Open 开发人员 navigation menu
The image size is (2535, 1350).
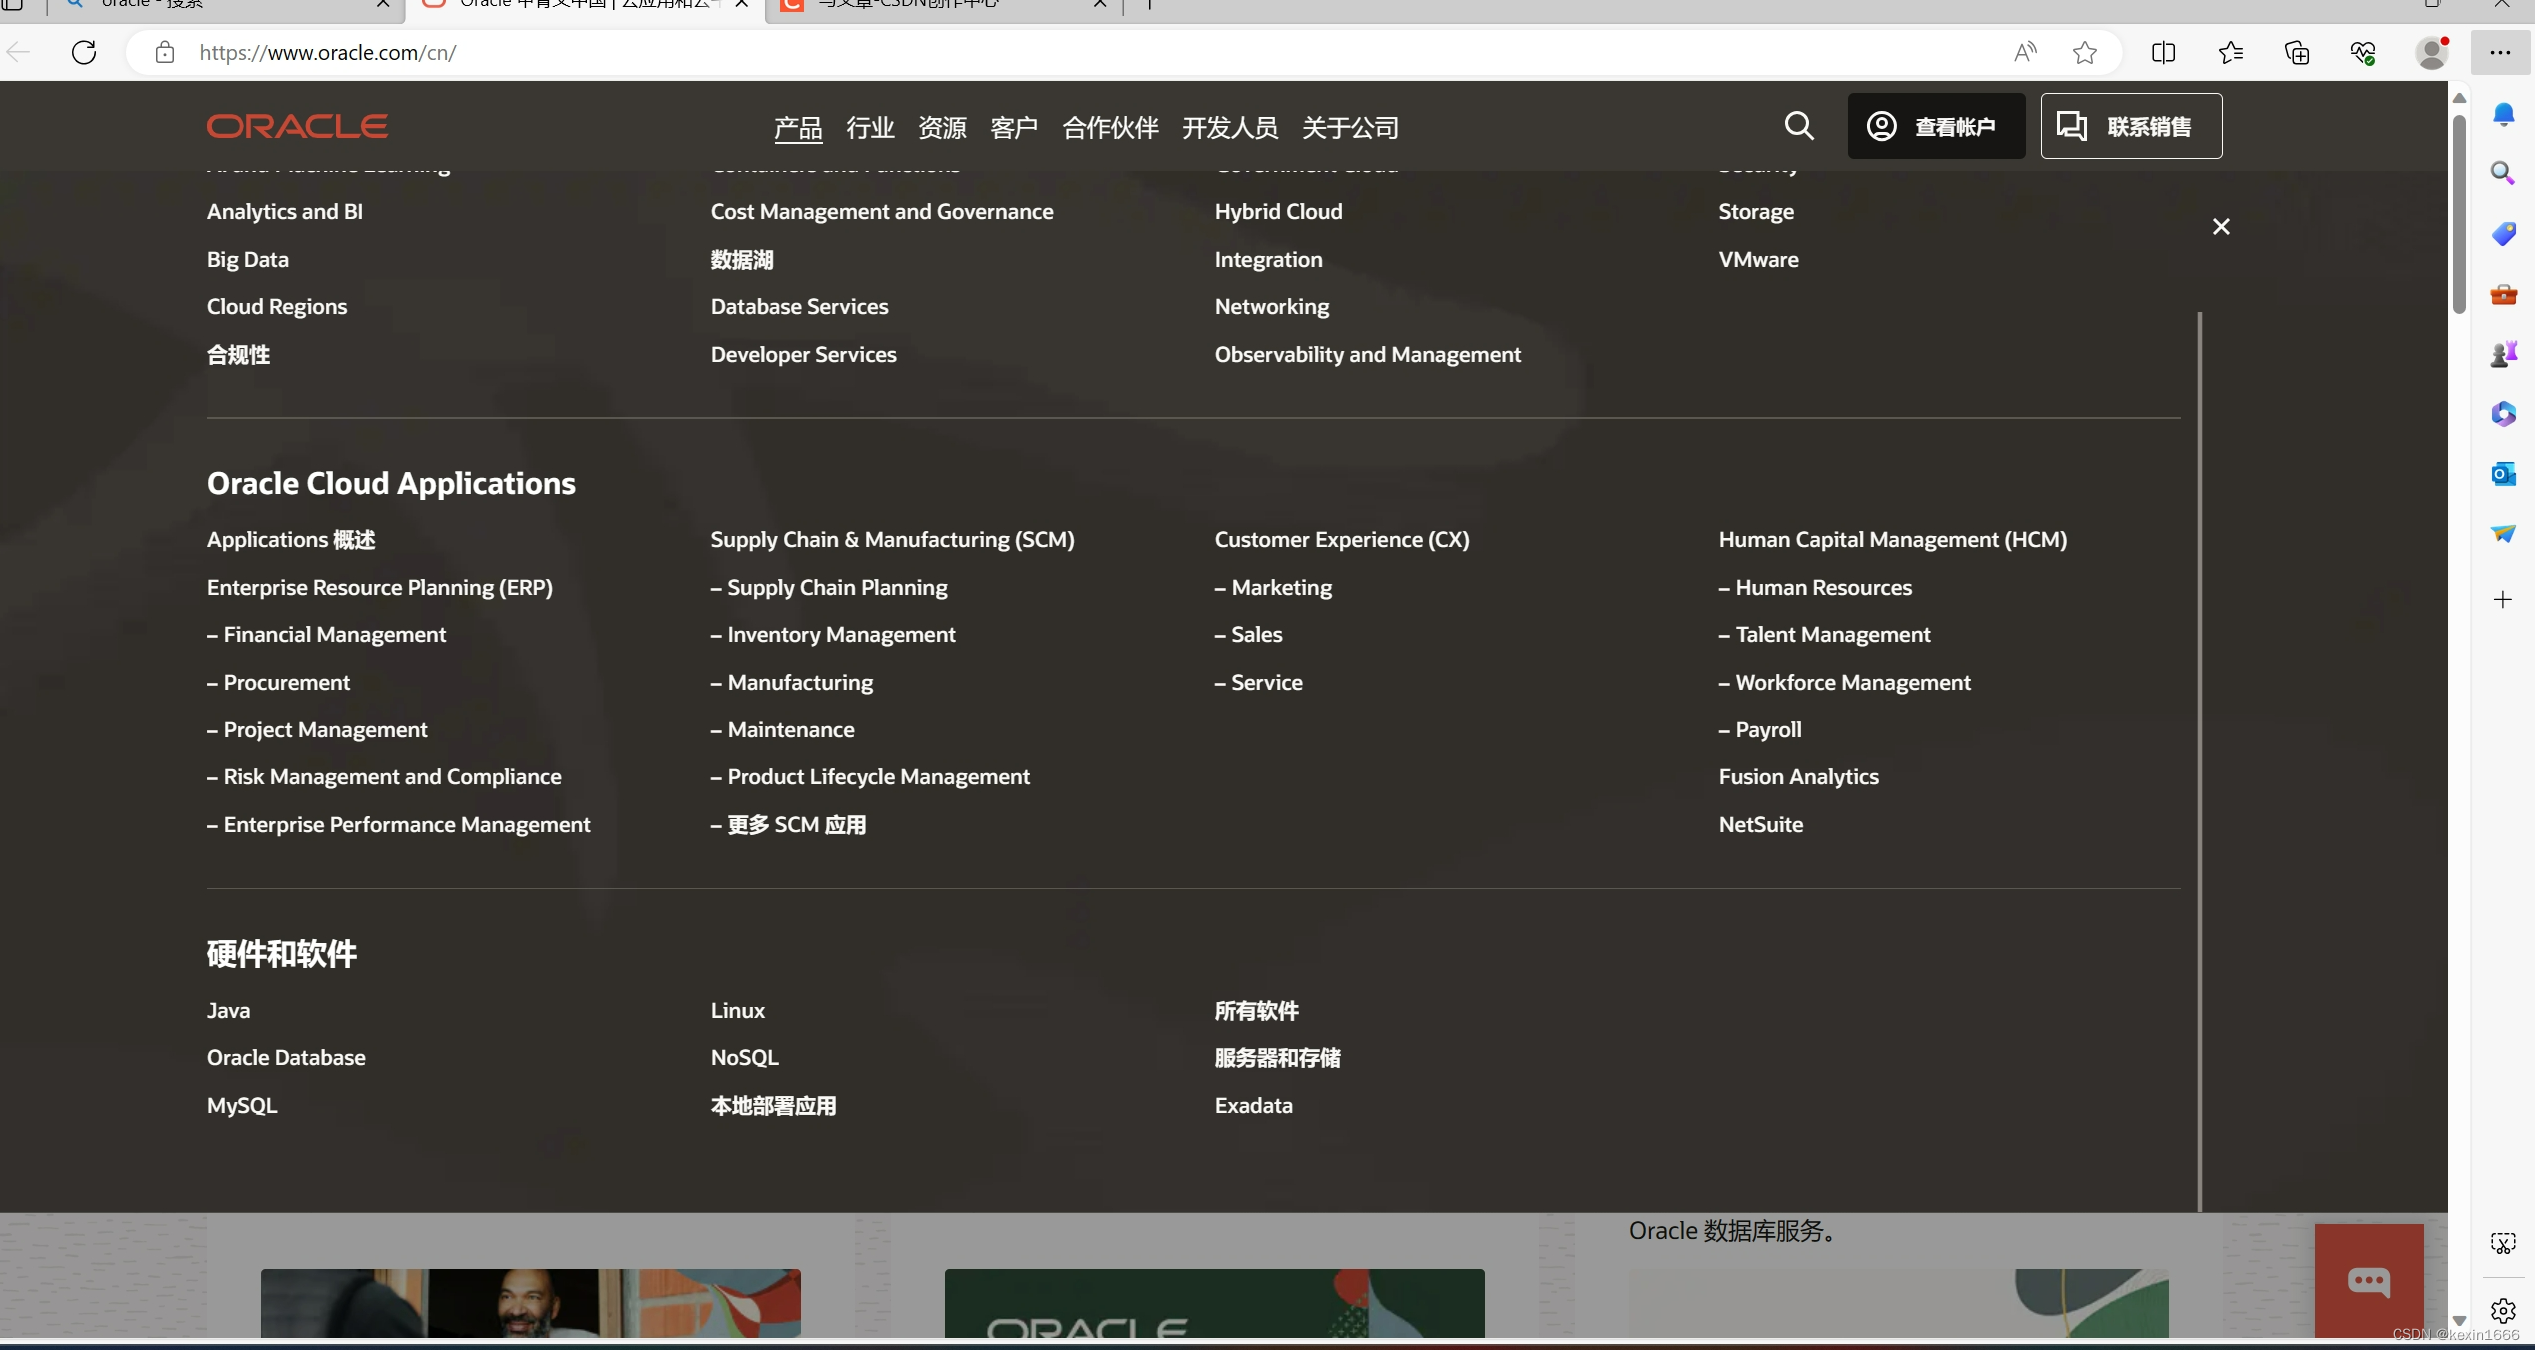click(1230, 127)
